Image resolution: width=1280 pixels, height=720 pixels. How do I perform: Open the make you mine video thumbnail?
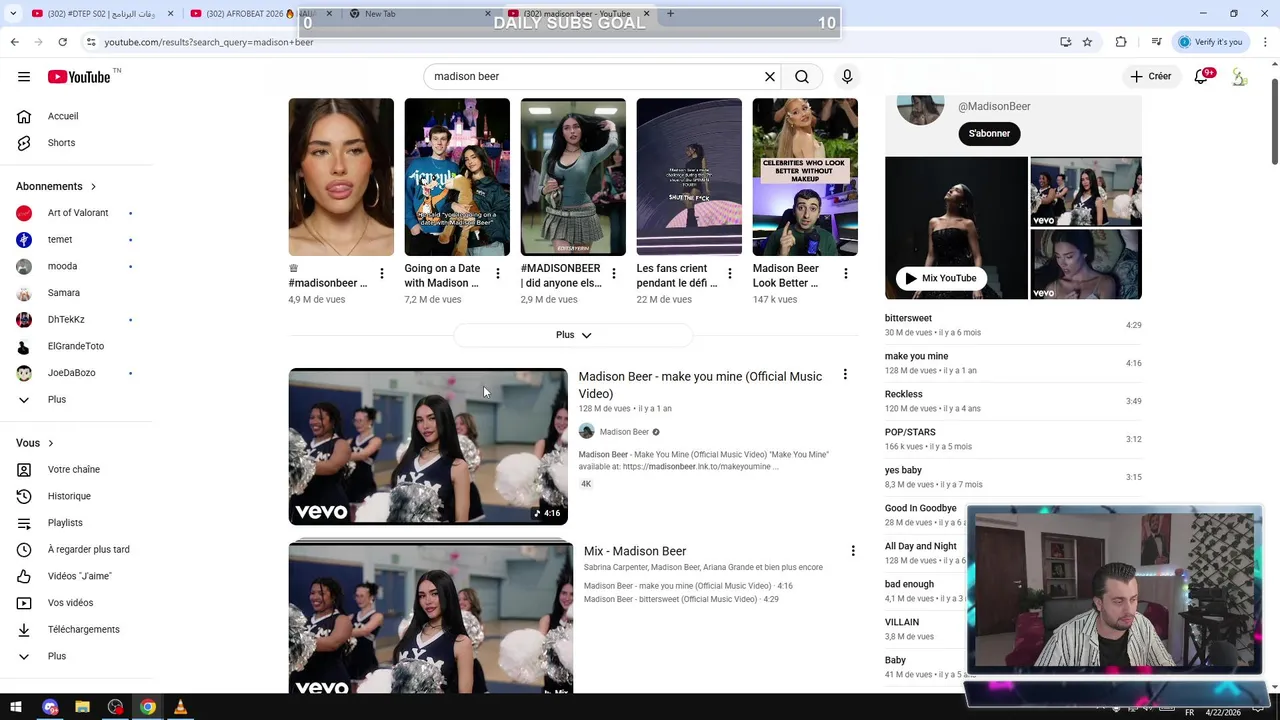428,447
